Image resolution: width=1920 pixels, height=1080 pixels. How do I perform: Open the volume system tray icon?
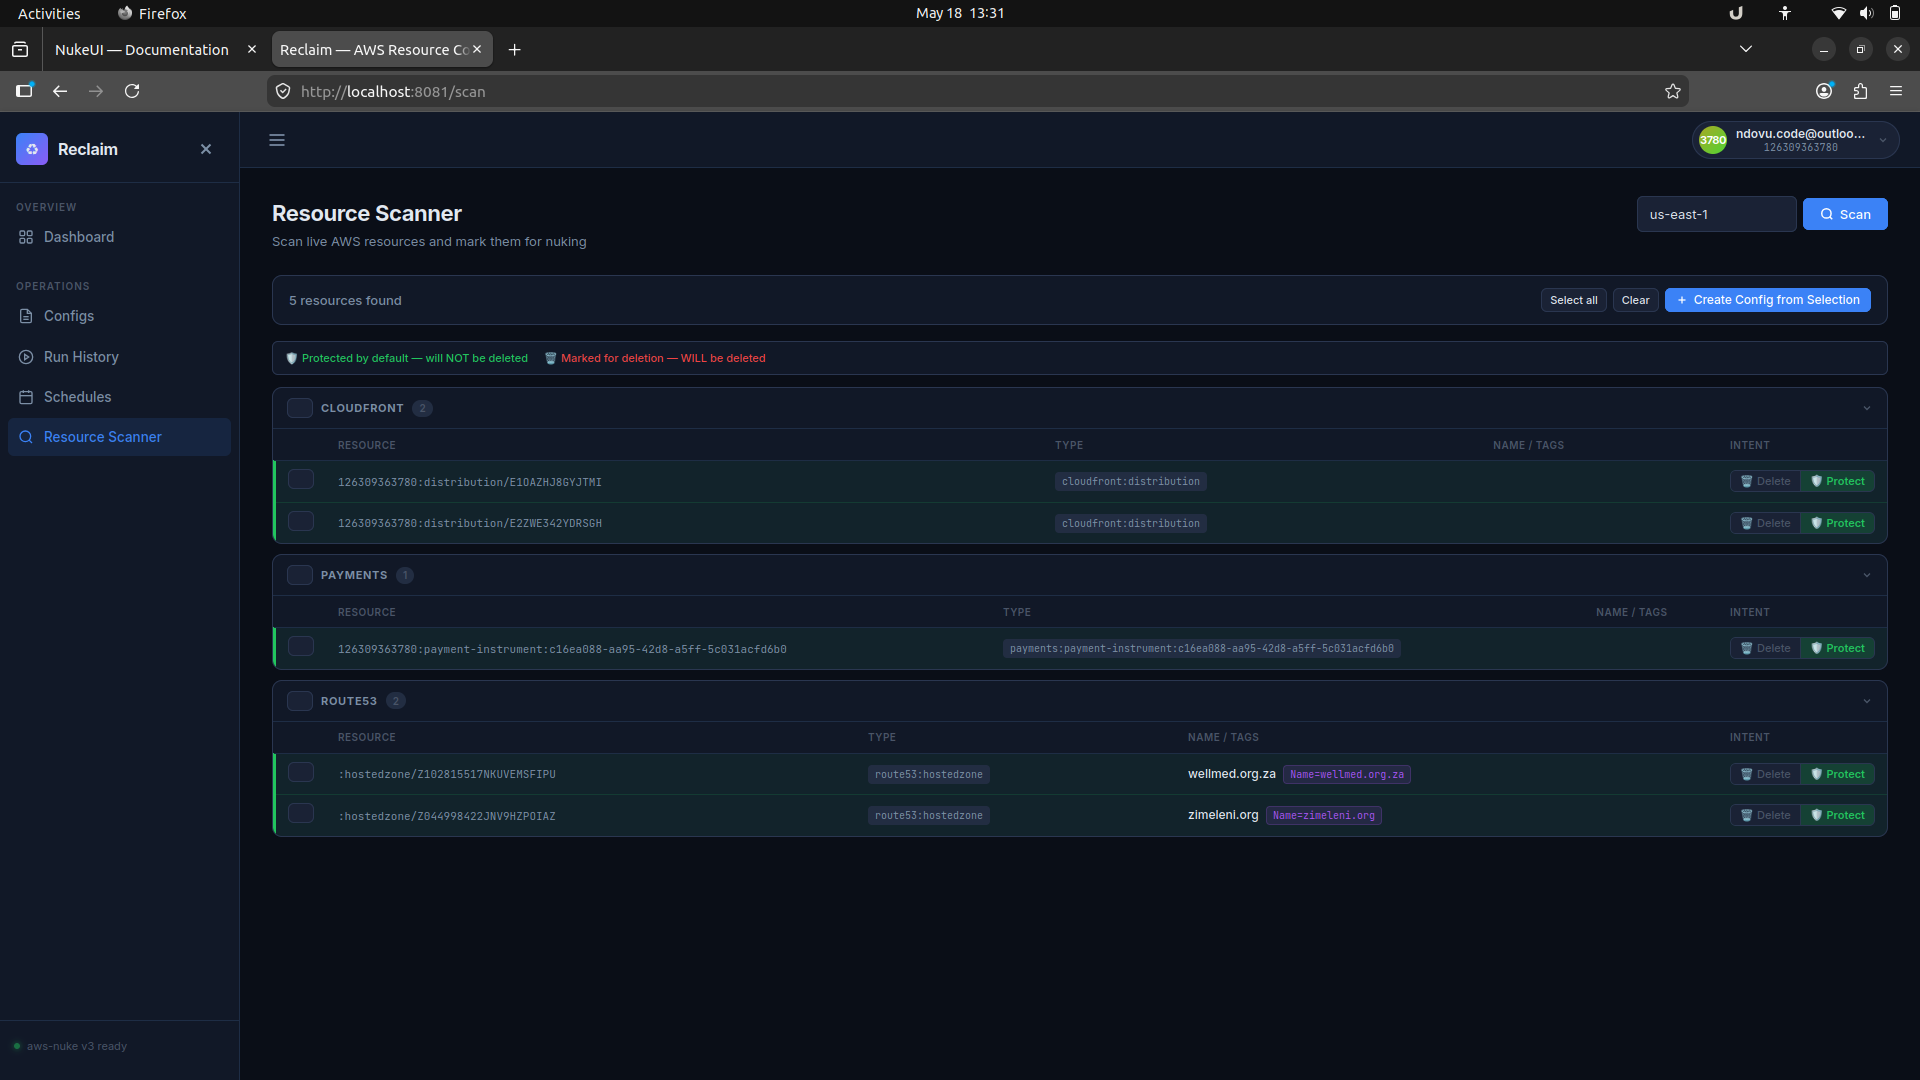(x=1866, y=13)
